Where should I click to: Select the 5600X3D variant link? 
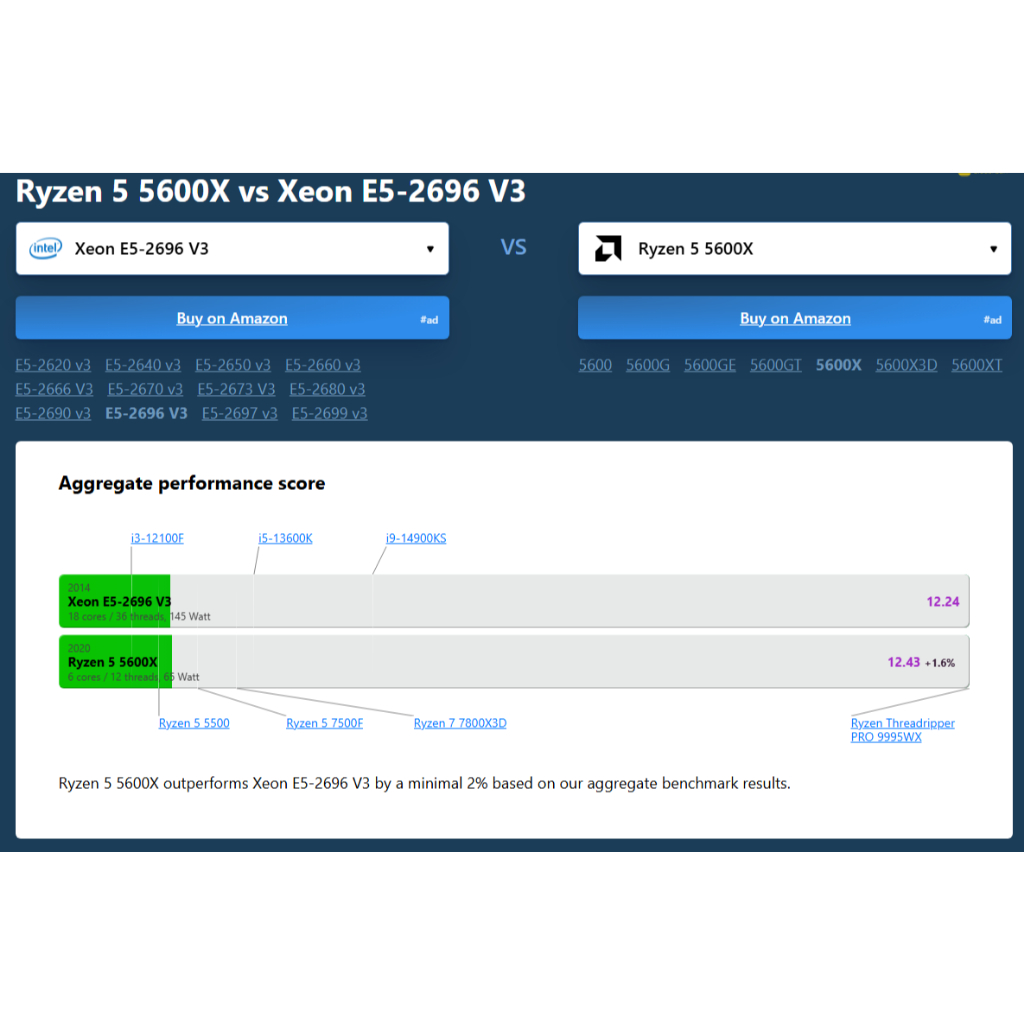906,365
